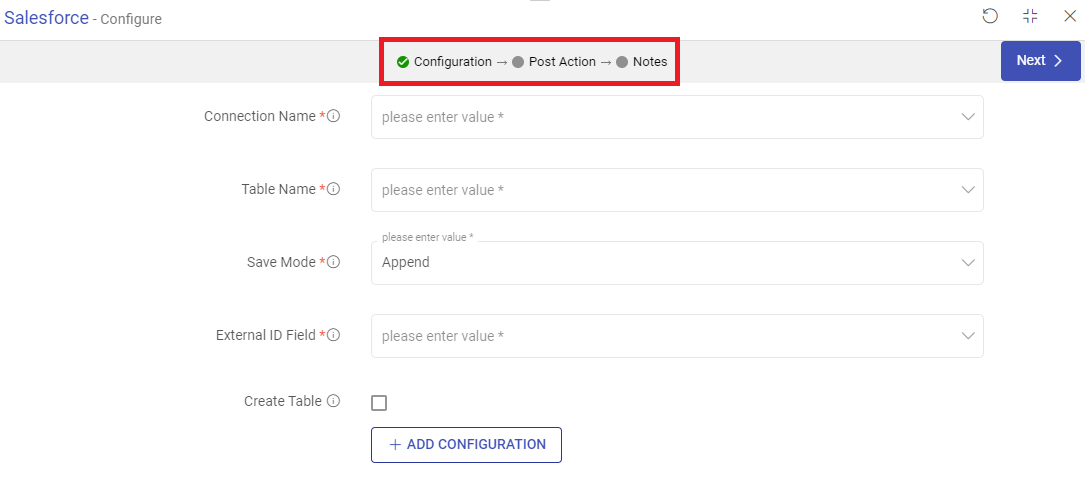1085x480 pixels.
Task: Click the reset/refresh icon in header
Action: coord(990,16)
